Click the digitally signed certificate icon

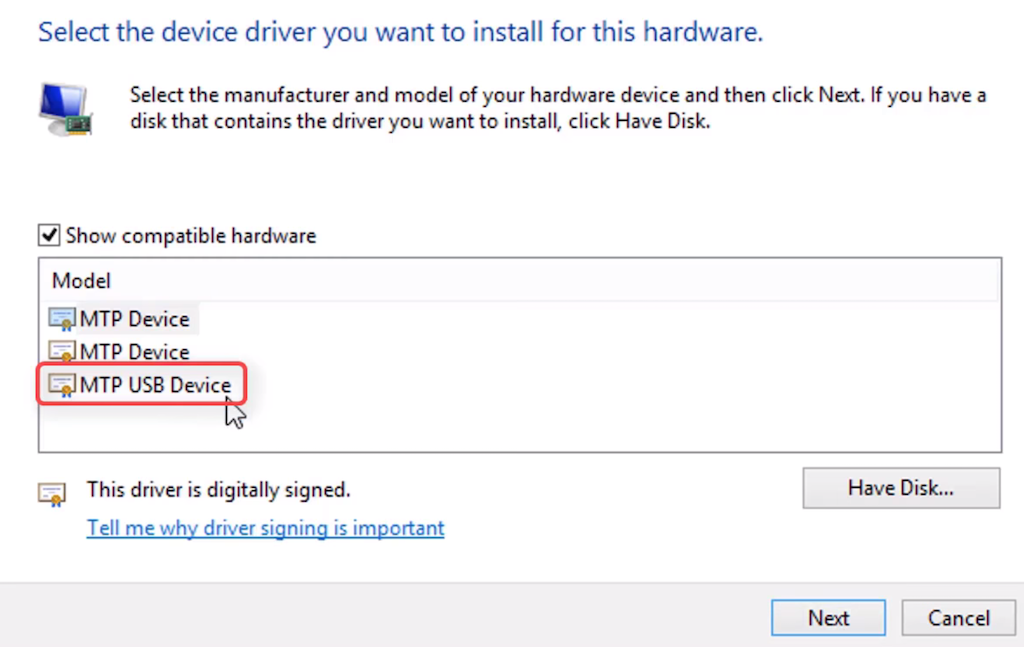tap(52, 493)
